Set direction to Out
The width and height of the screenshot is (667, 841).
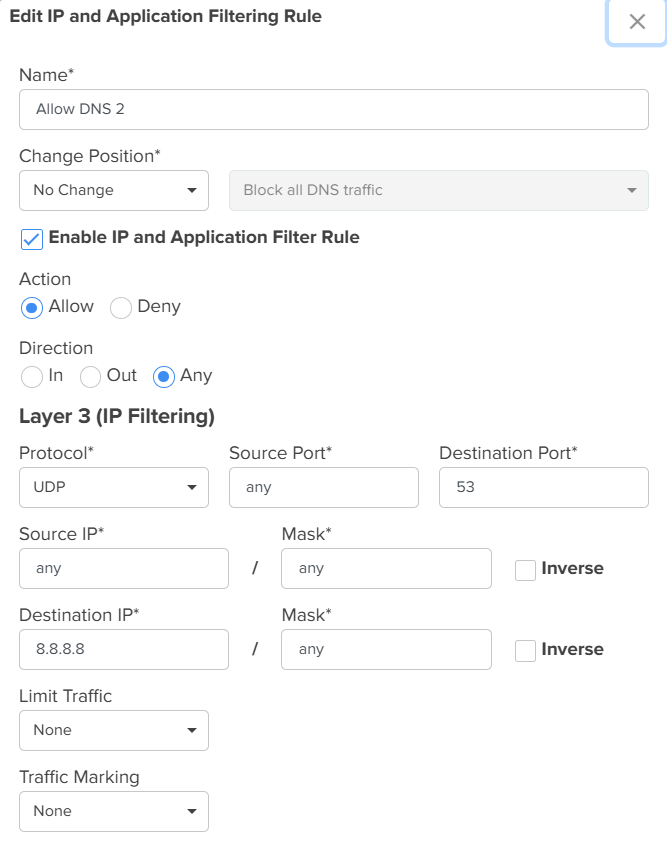tap(91, 377)
